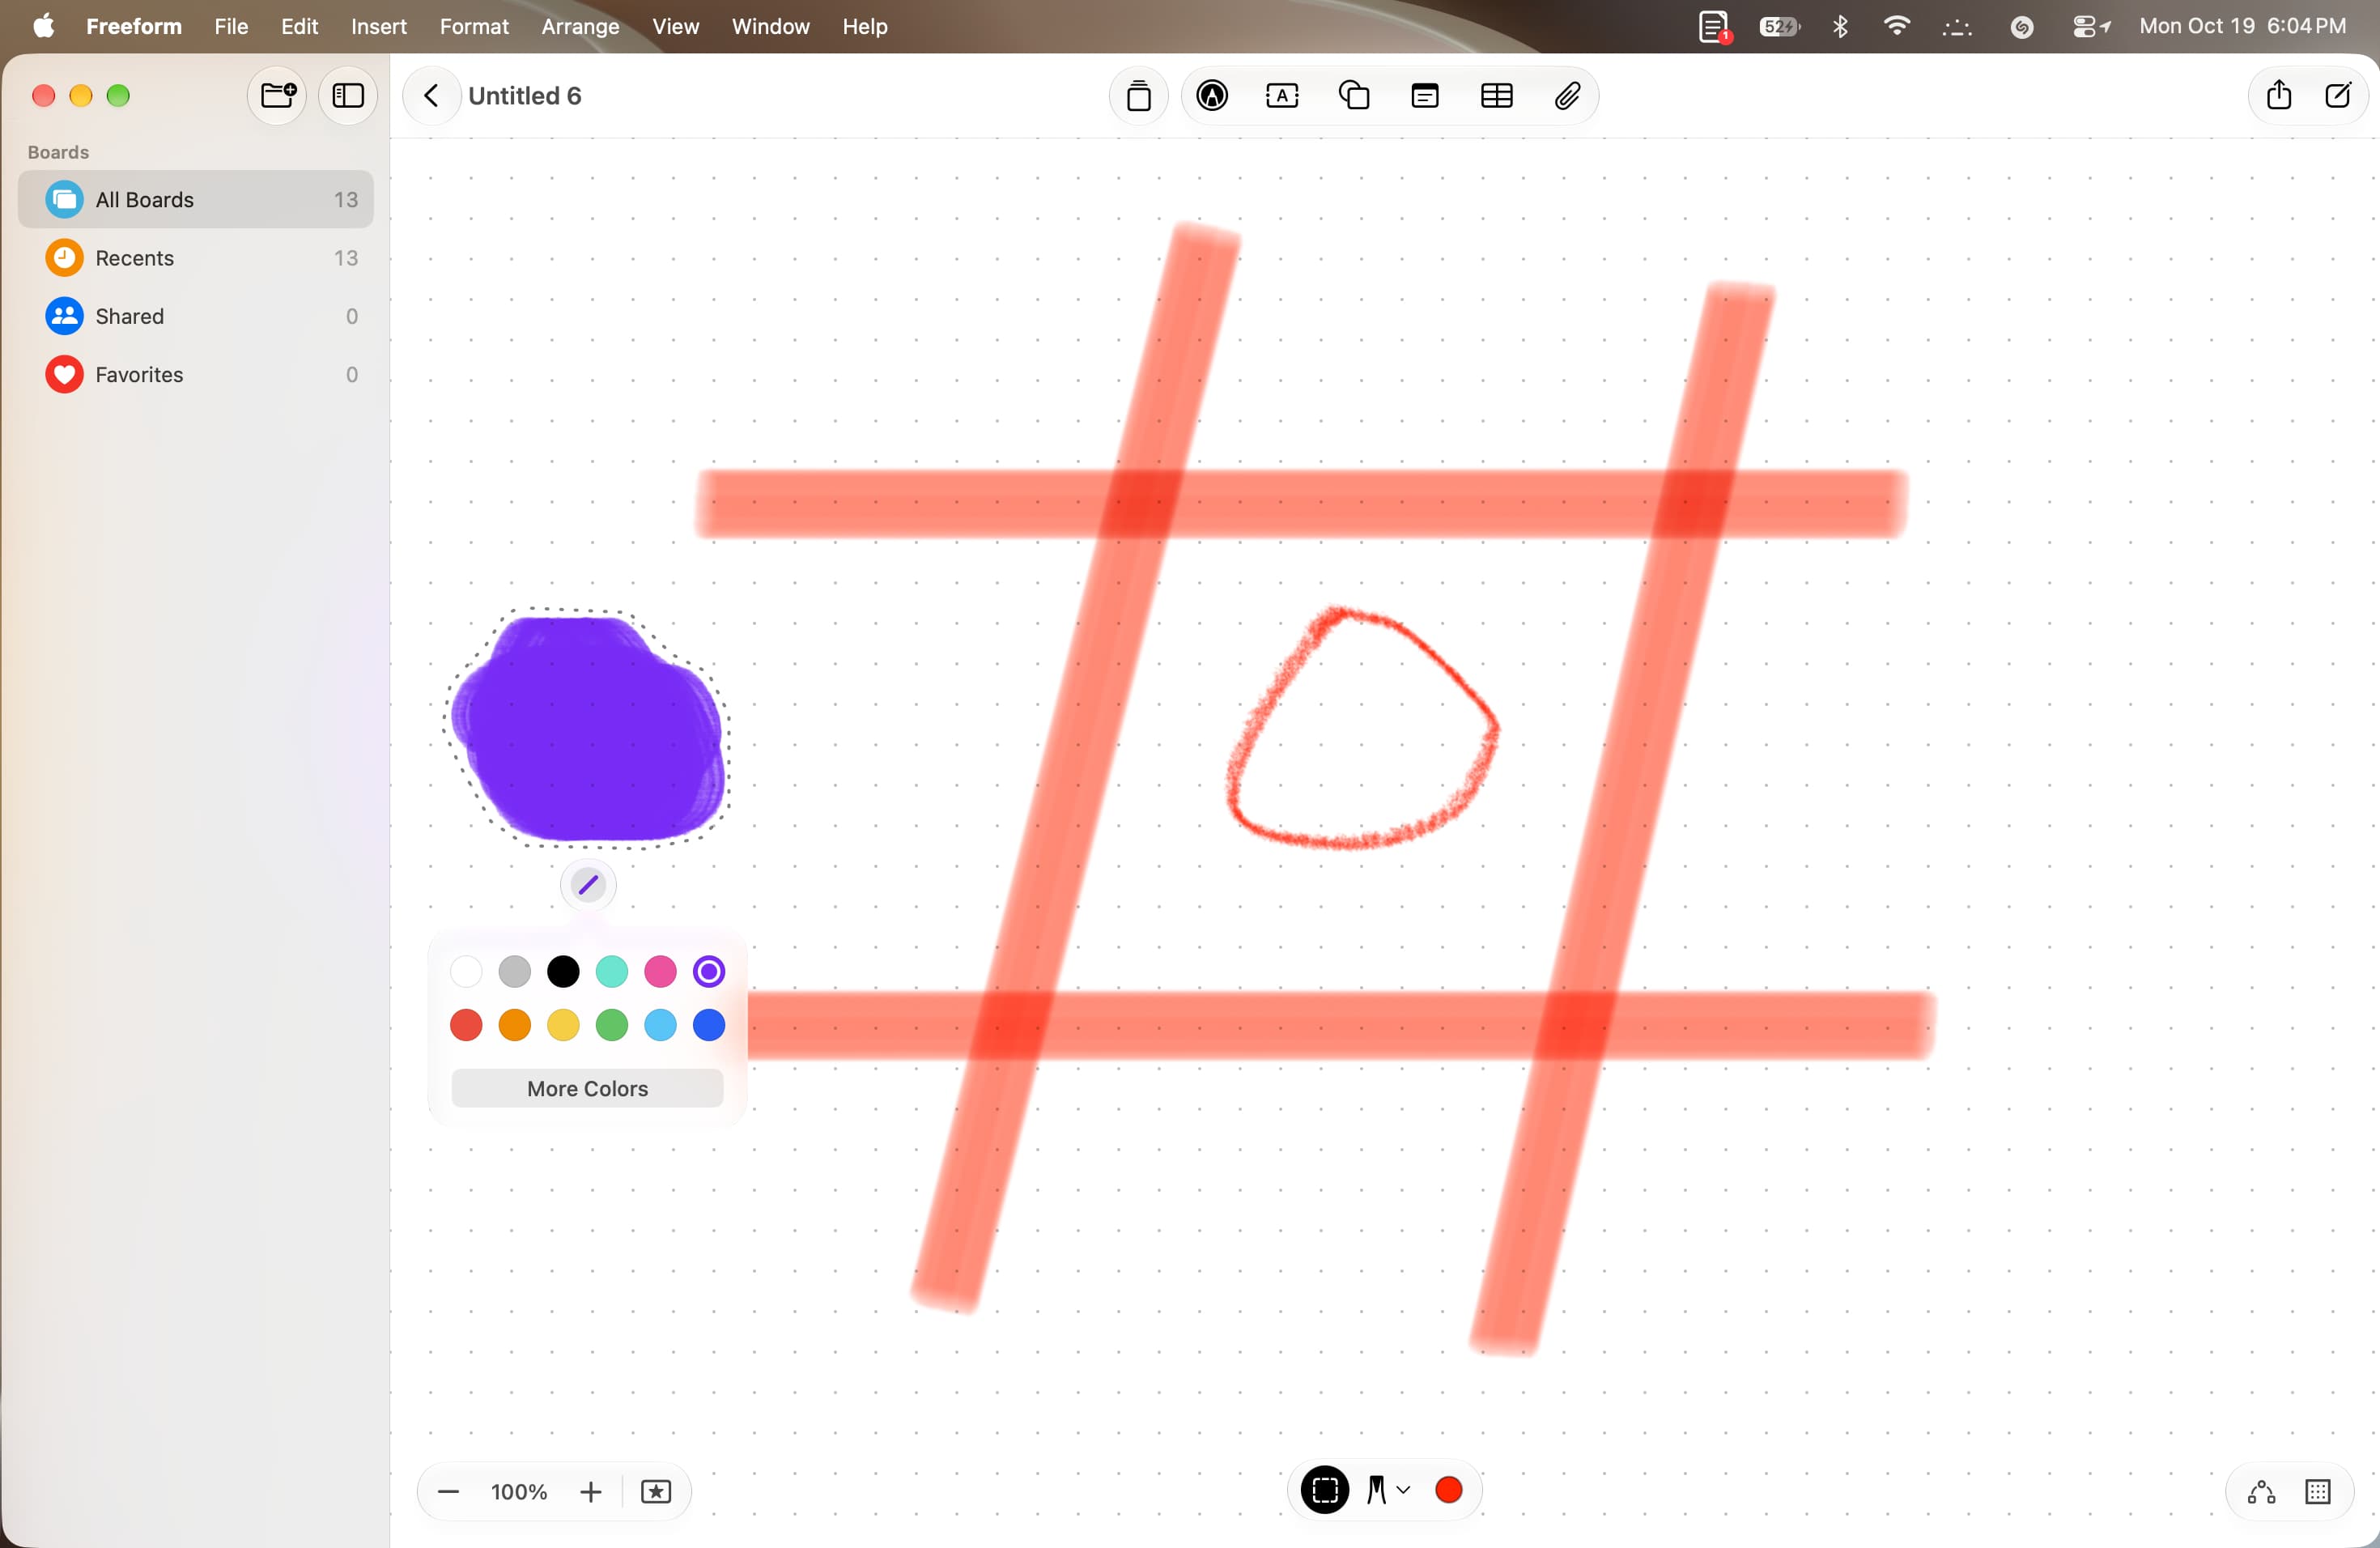Open the 100% zoom level menu
The width and height of the screenshot is (2380, 1548).
[x=519, y=1492]
